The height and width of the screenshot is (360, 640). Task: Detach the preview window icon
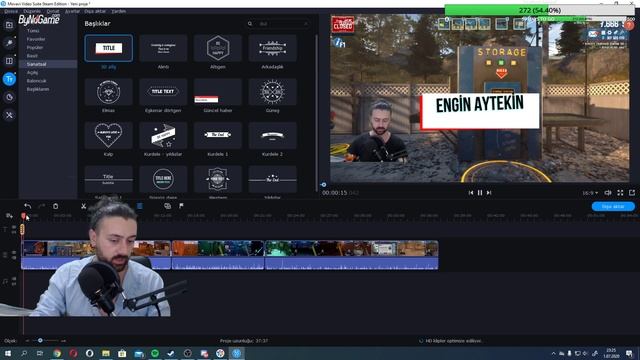632,193
